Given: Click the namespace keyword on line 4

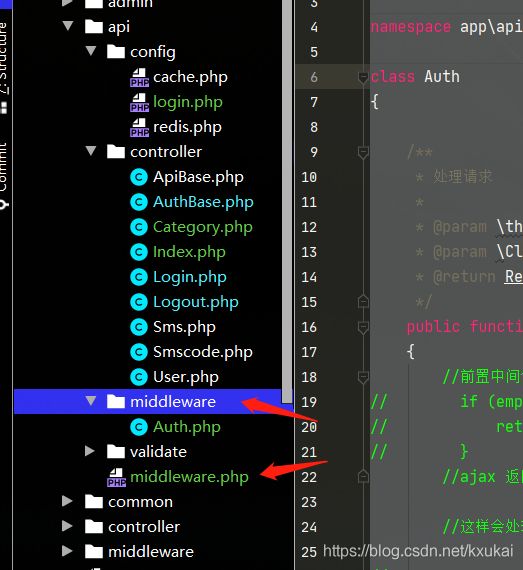Looking at the screenshot, I should [410, 27].
